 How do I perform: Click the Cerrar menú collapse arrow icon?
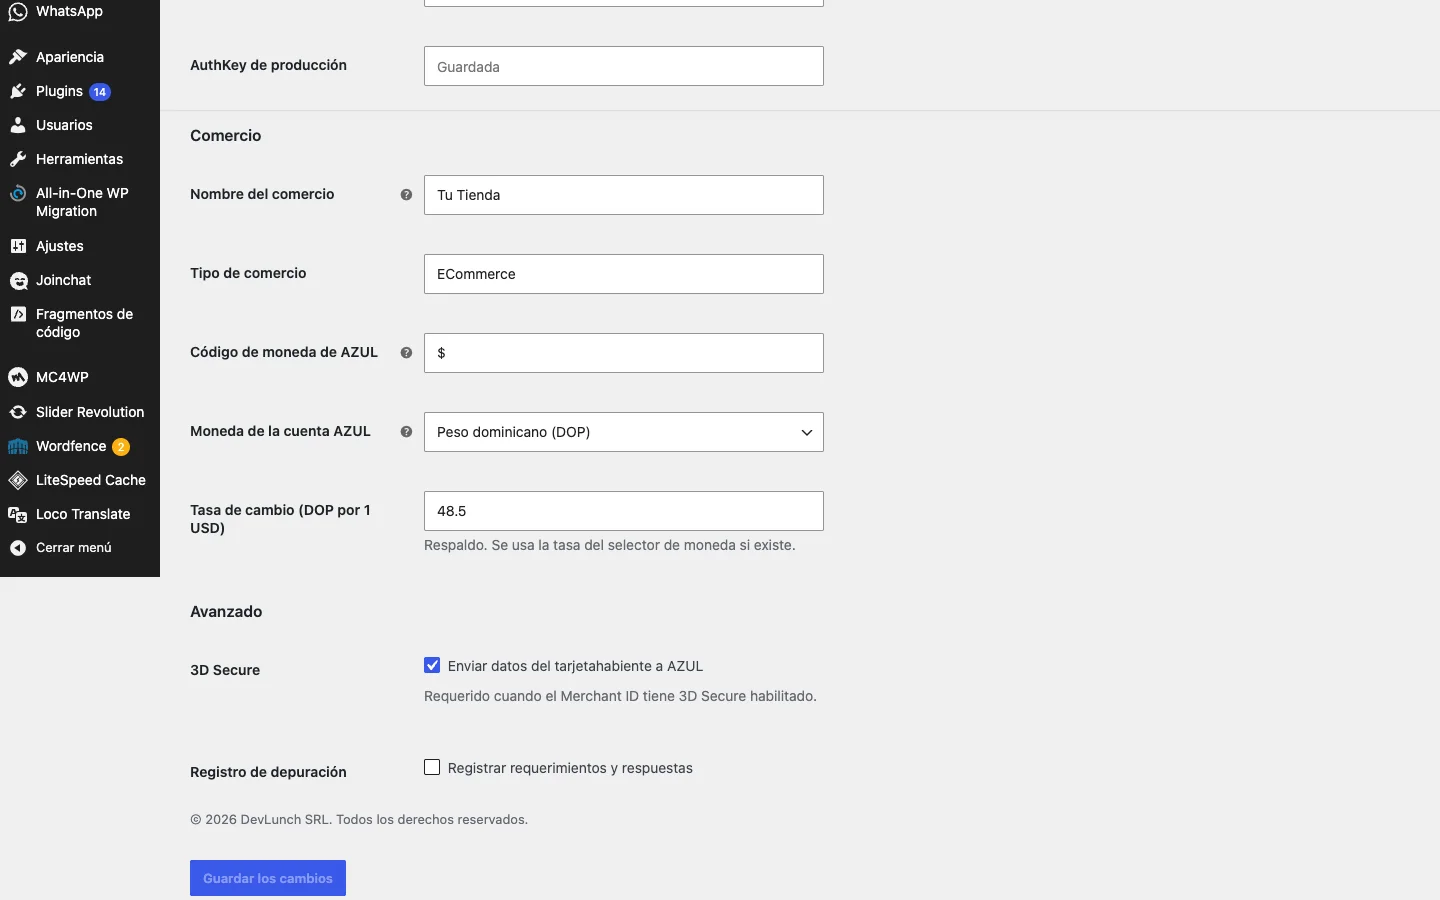tap(18, 548)
